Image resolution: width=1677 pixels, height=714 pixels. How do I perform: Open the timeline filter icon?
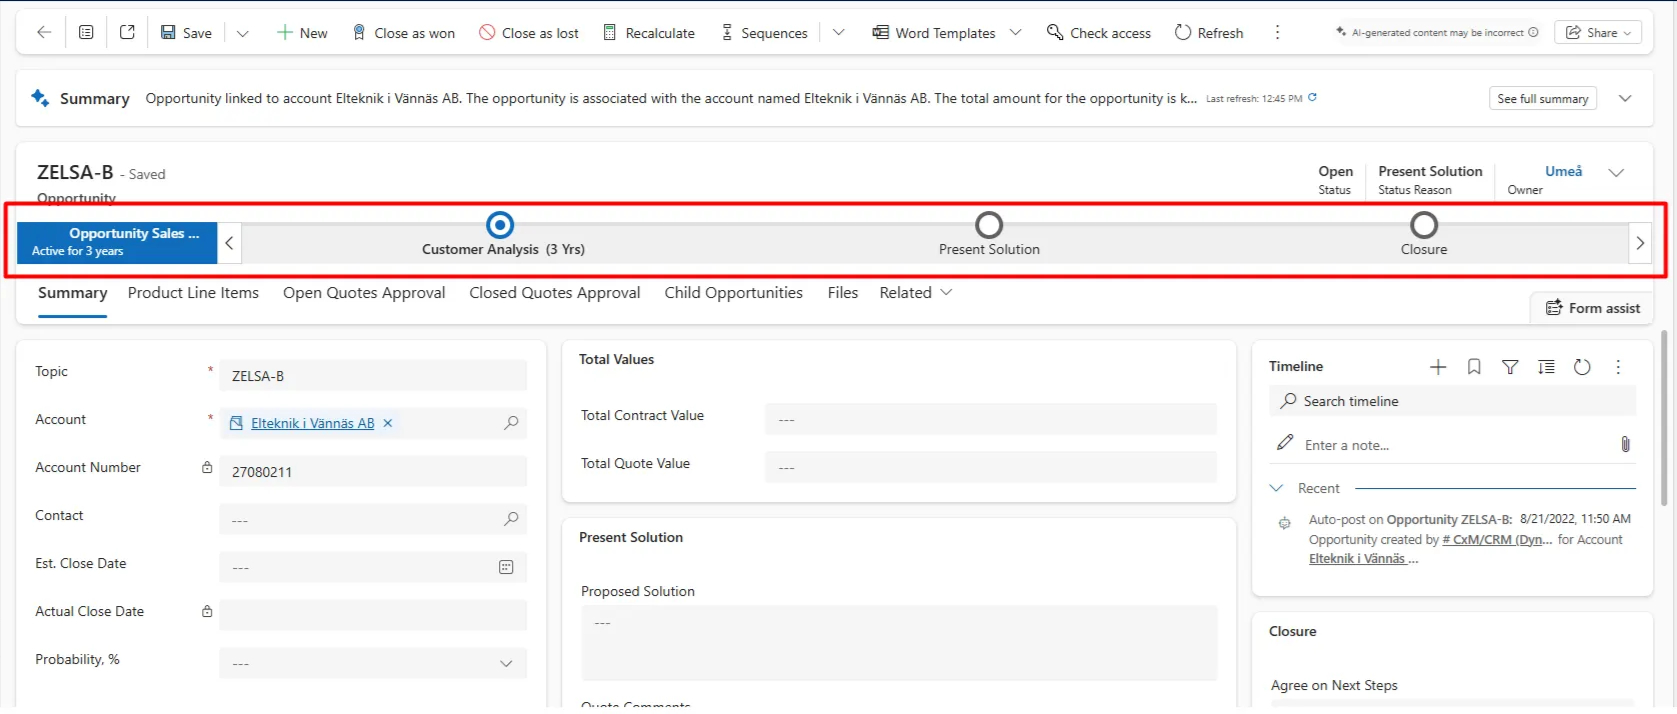click(x=1510, y=367)
